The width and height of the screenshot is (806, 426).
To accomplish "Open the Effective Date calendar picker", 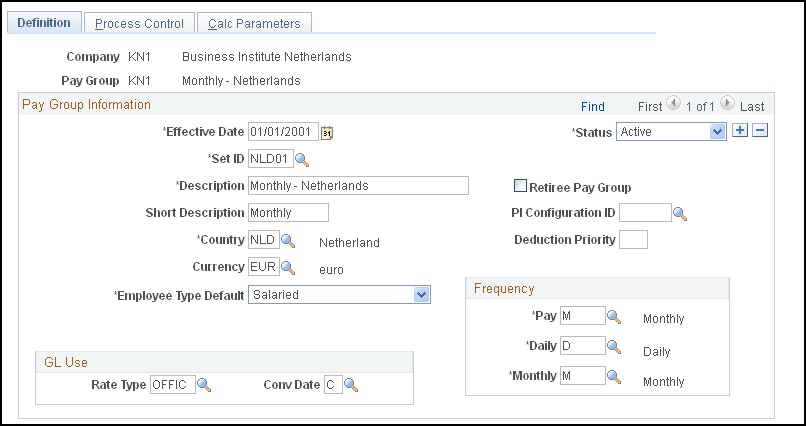I will coord(327,132).
